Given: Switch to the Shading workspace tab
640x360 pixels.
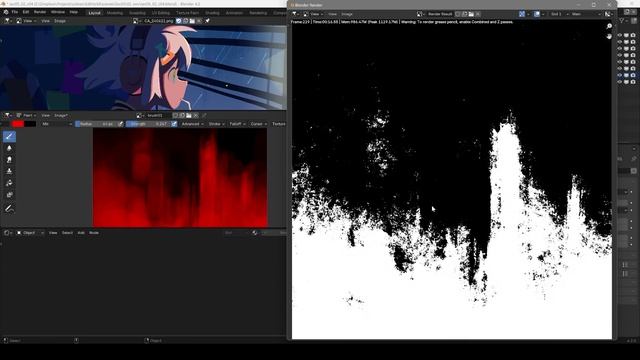Looking at the screenshot, I should pos(212,13).
